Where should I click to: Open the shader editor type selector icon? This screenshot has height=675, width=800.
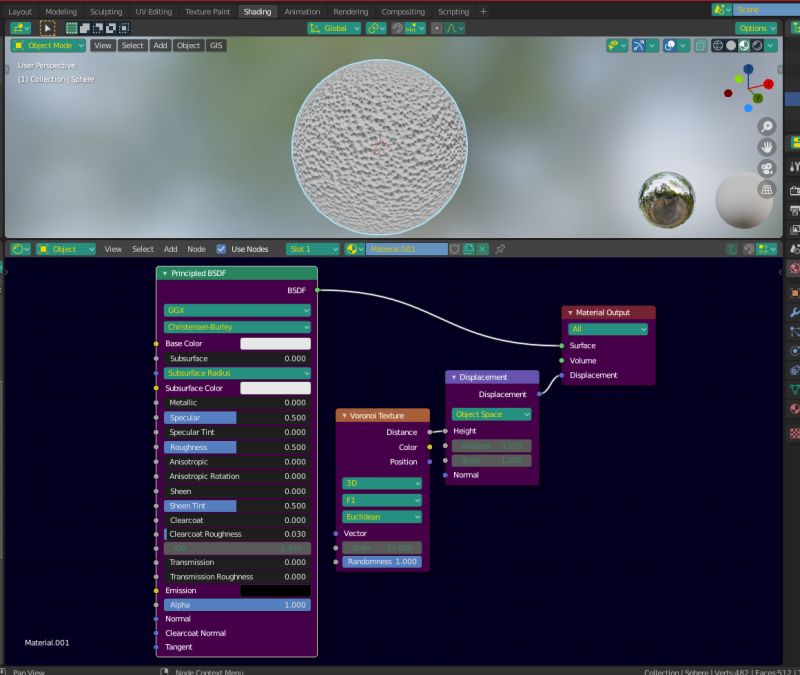(x=20, y=249)
